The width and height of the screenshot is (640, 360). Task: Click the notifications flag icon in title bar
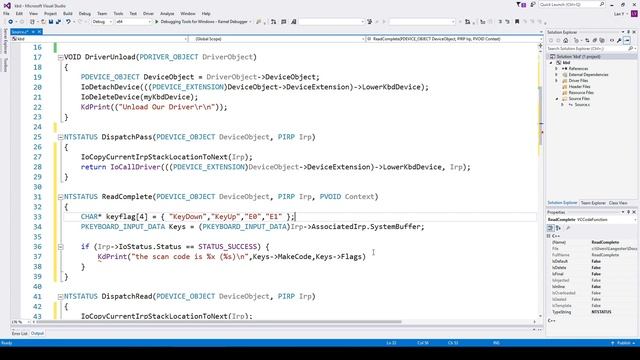tap(520, 4)
